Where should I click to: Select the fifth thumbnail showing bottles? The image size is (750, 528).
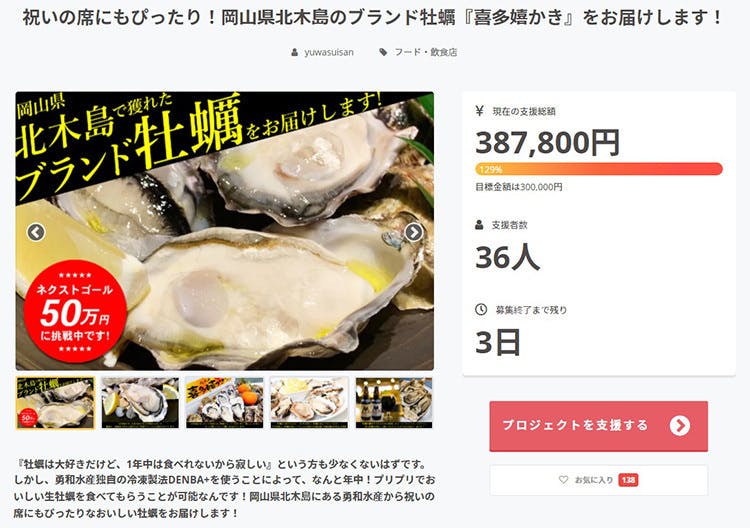394,403
